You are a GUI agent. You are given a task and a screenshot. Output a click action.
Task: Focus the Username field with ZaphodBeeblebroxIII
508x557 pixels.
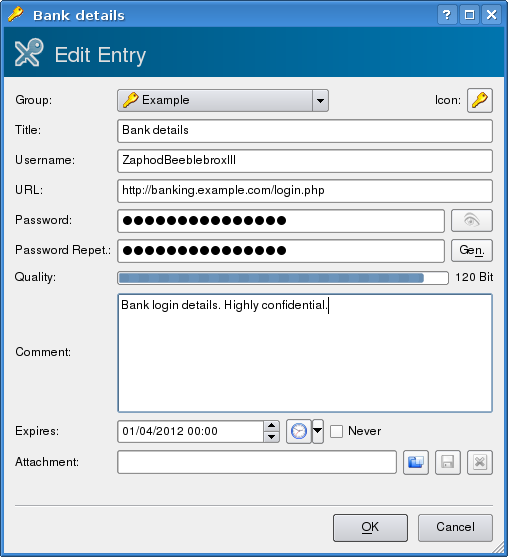point(305,161)
